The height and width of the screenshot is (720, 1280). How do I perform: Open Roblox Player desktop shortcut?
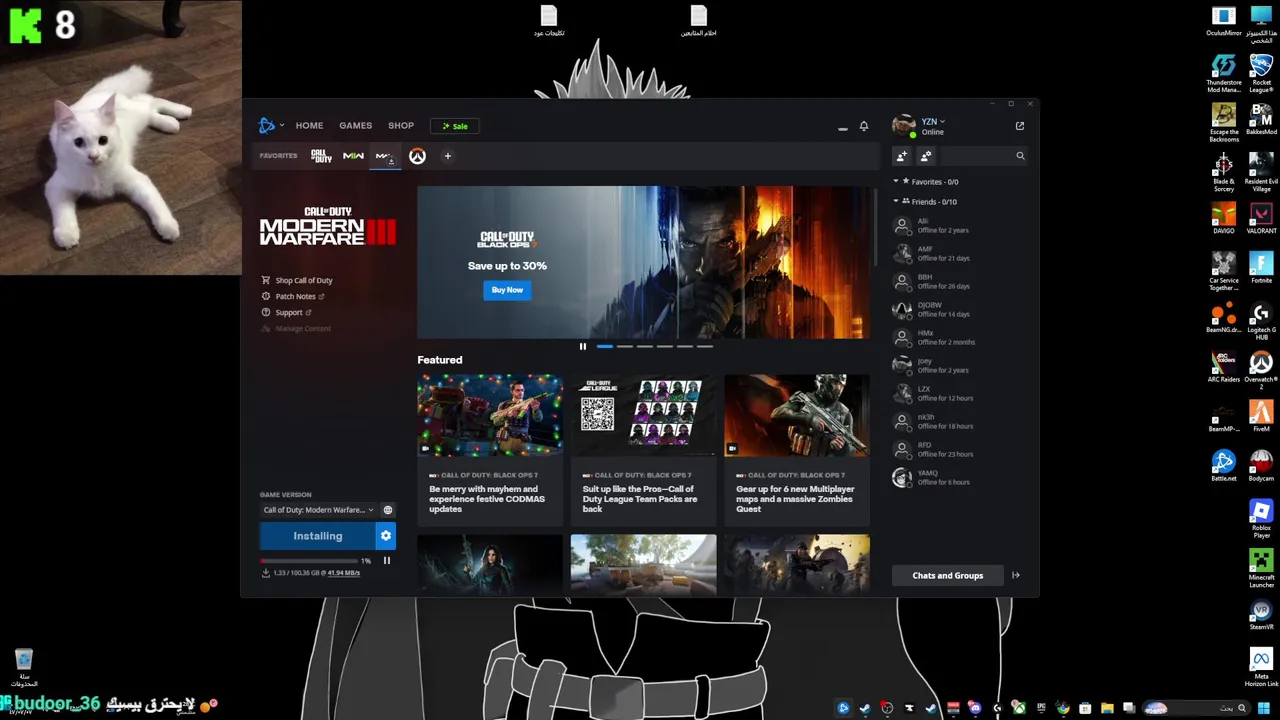click(1261, 518)
